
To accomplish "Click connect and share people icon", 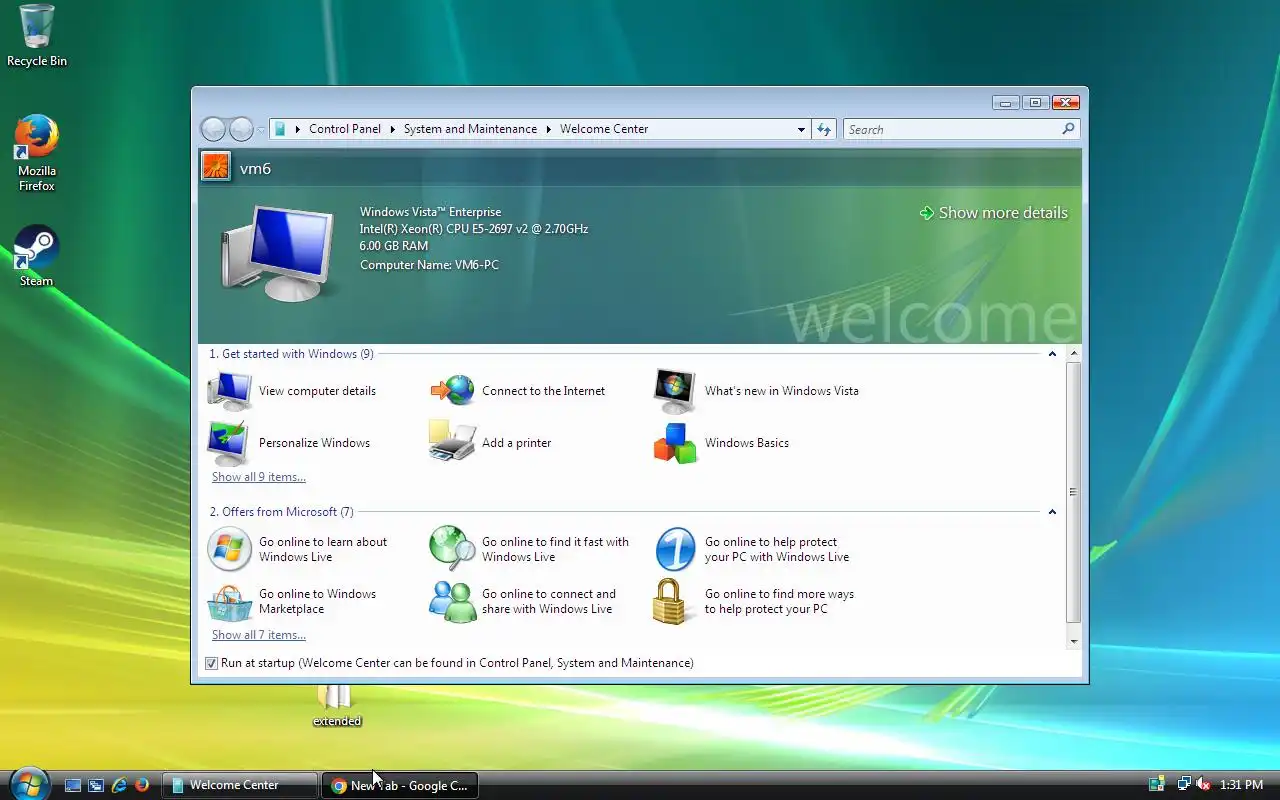I will [453, 601].
